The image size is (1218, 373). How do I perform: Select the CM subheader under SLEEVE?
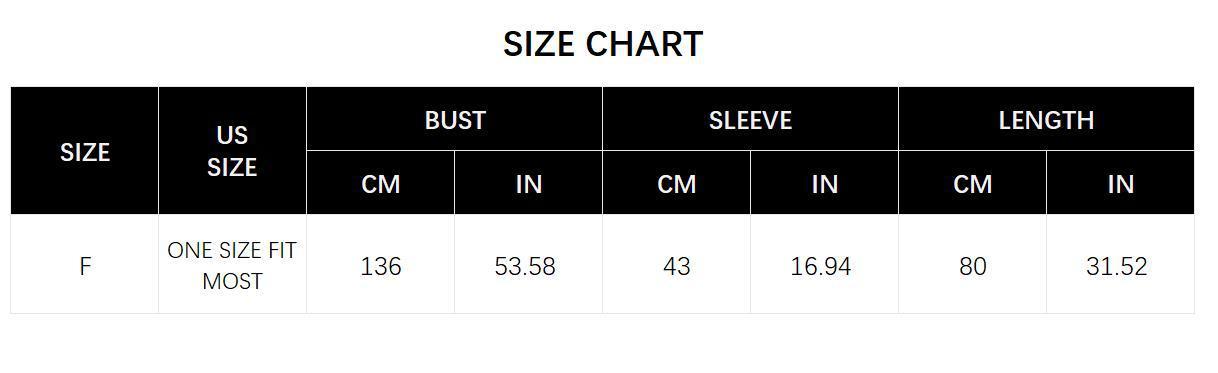[677, 183]
